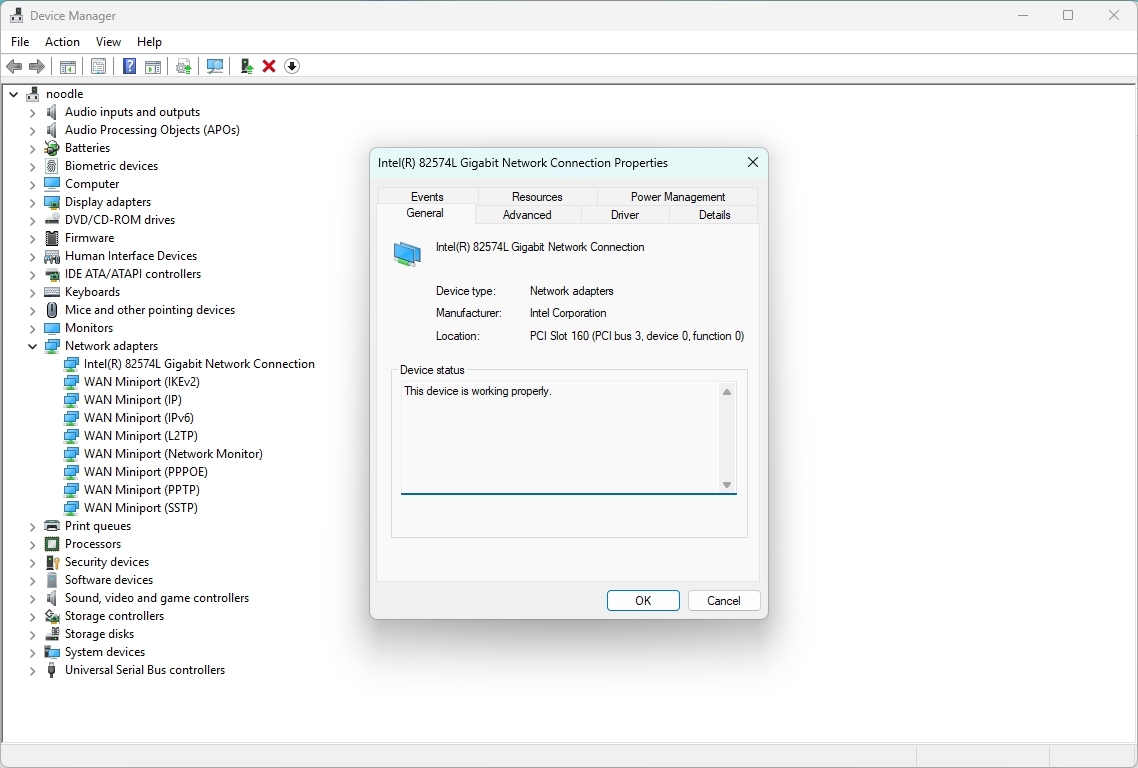This screenshot has width=1138, height=768.
Task: Click the Back arrow in the toolbar
Action: (14, 66)
